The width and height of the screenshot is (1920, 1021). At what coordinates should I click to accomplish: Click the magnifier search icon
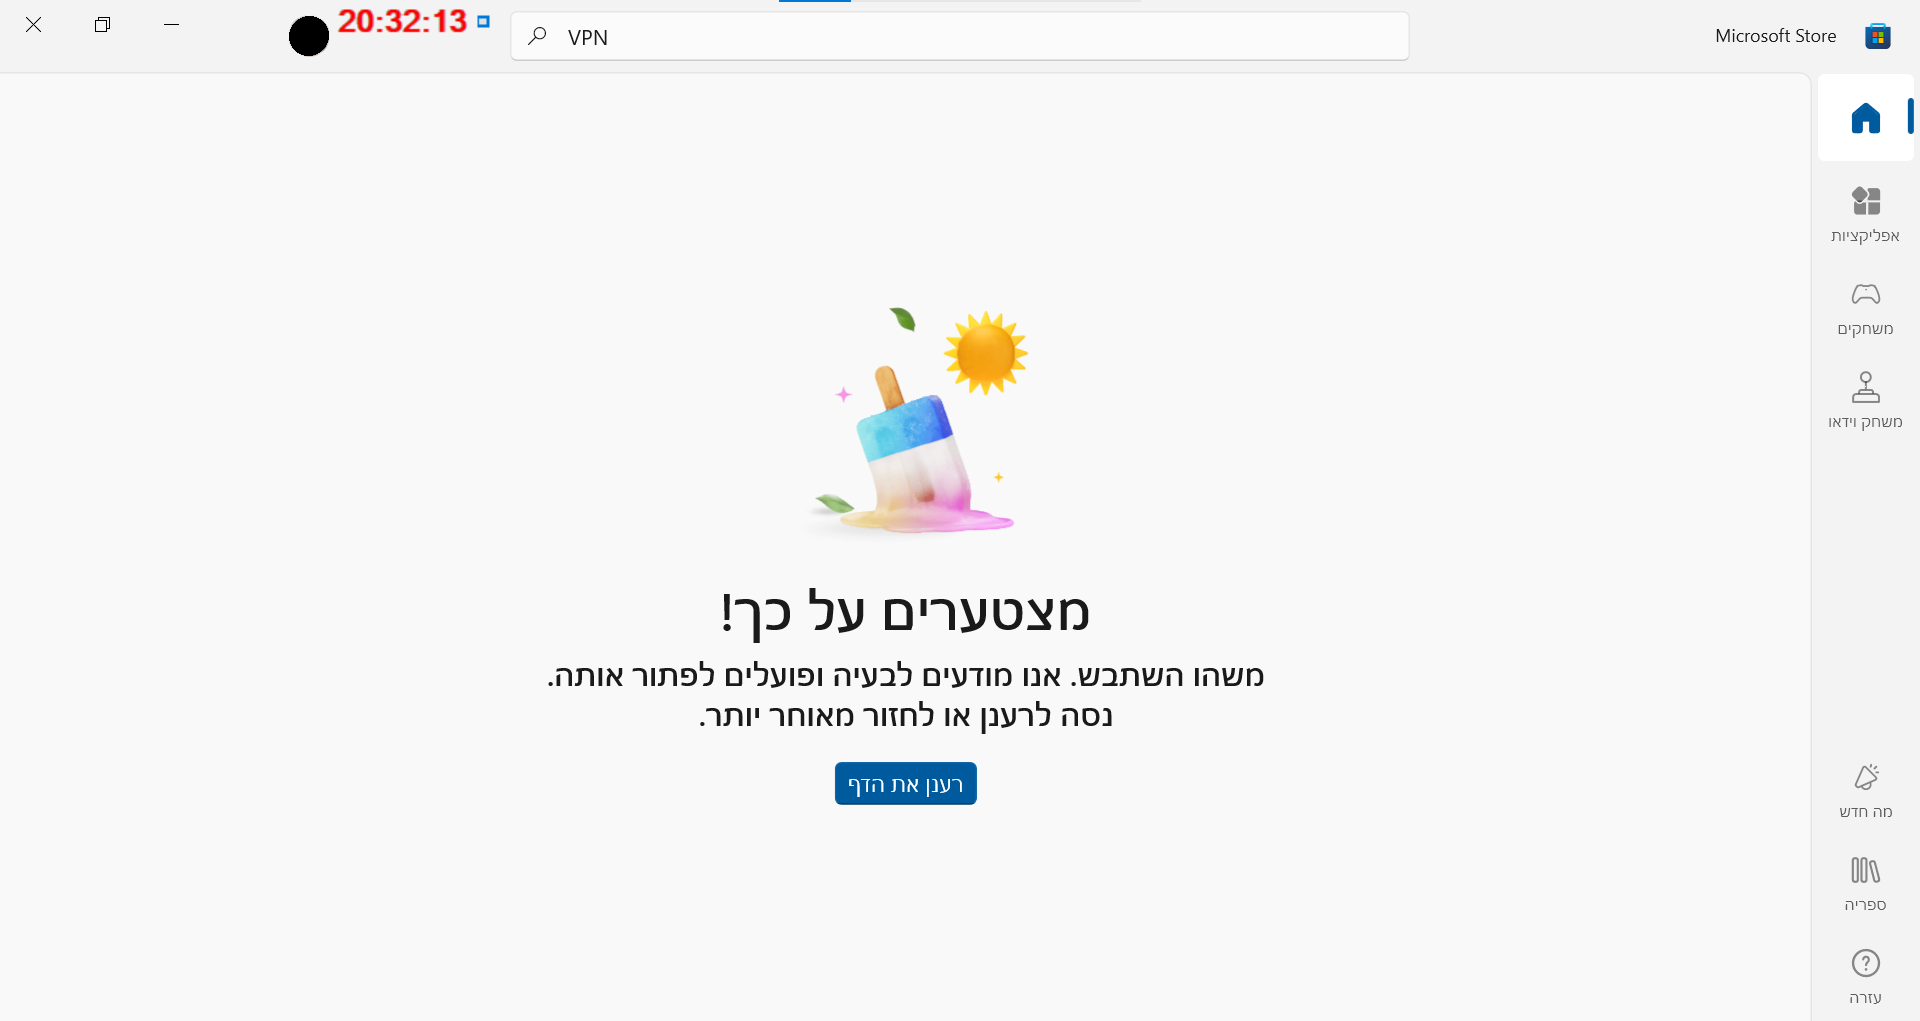[x=538, y=37]
